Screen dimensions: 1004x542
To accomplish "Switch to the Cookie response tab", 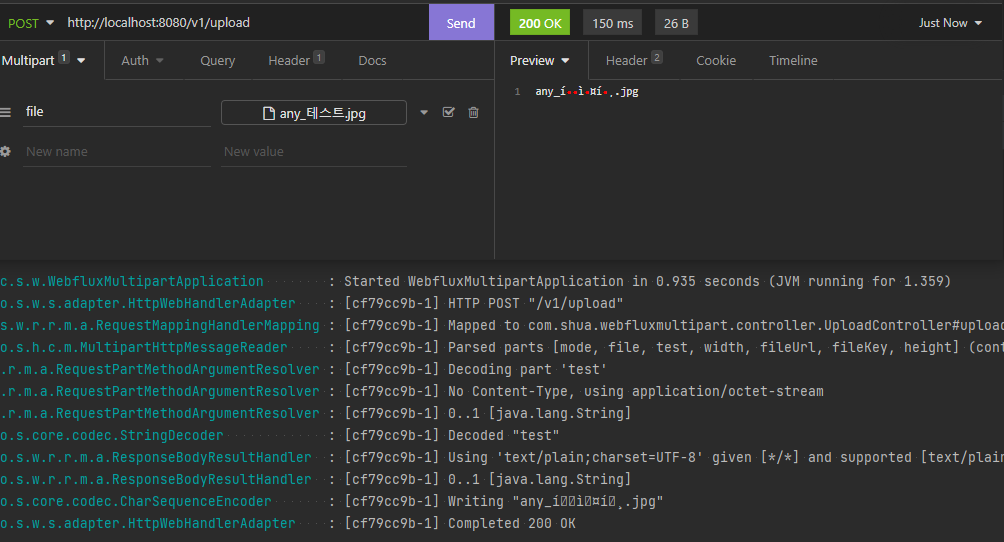I will pos(716,60).
